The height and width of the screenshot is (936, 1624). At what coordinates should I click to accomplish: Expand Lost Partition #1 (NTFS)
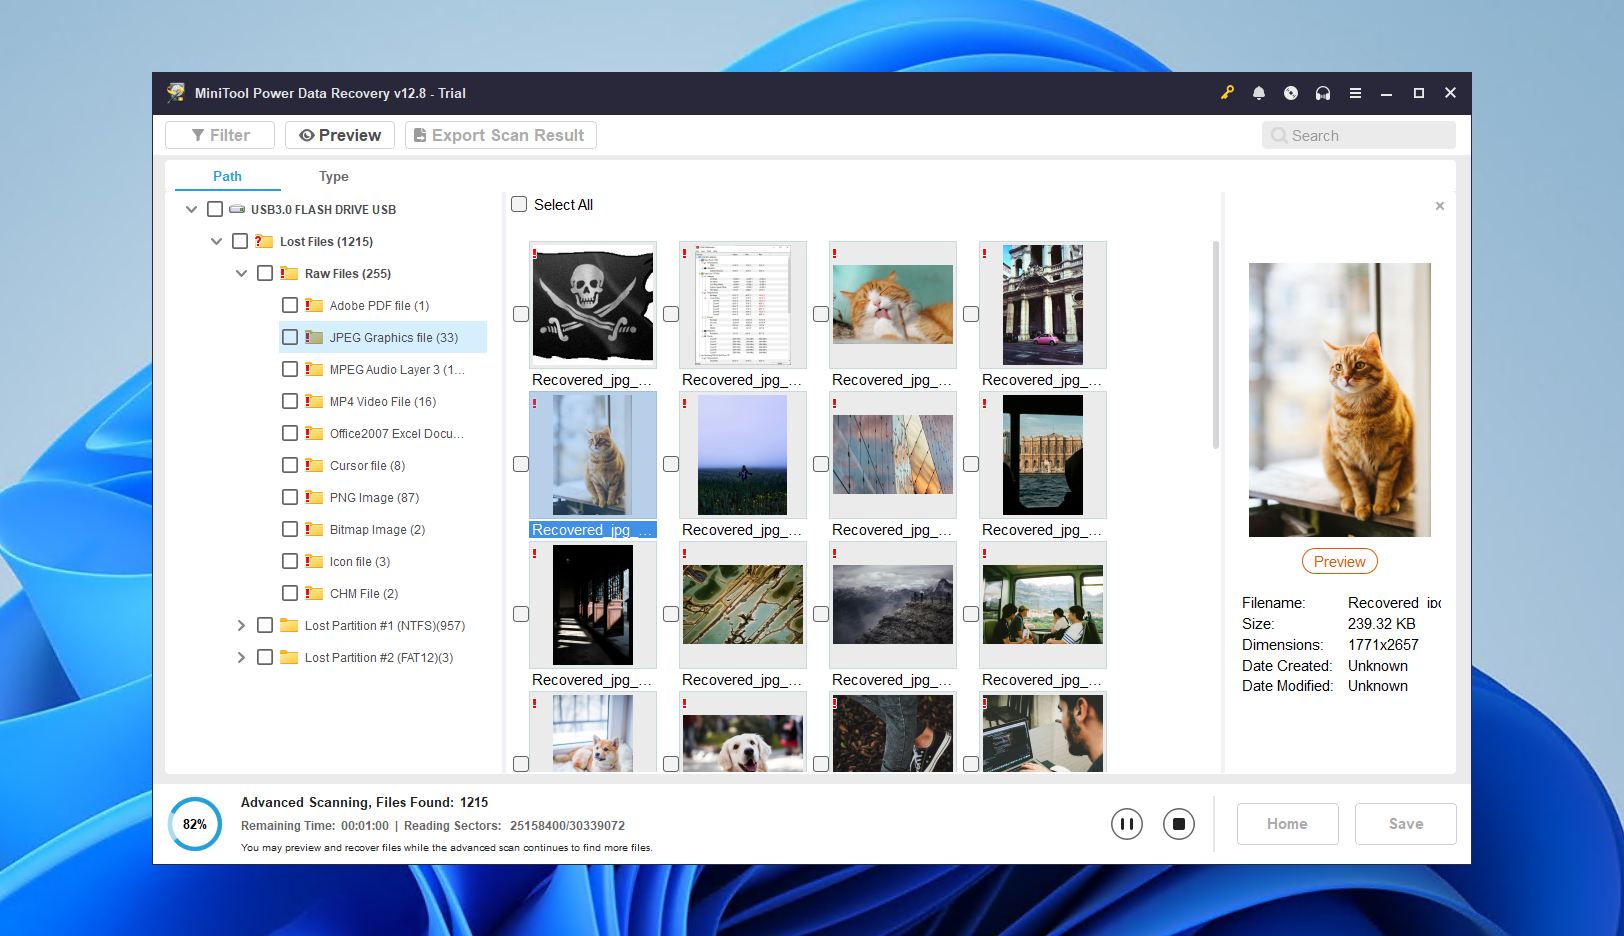click(x=241, y=625)
